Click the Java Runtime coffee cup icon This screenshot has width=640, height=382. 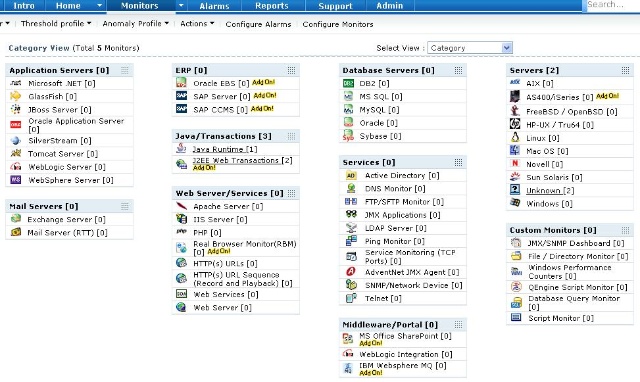[x=181, y=149]
